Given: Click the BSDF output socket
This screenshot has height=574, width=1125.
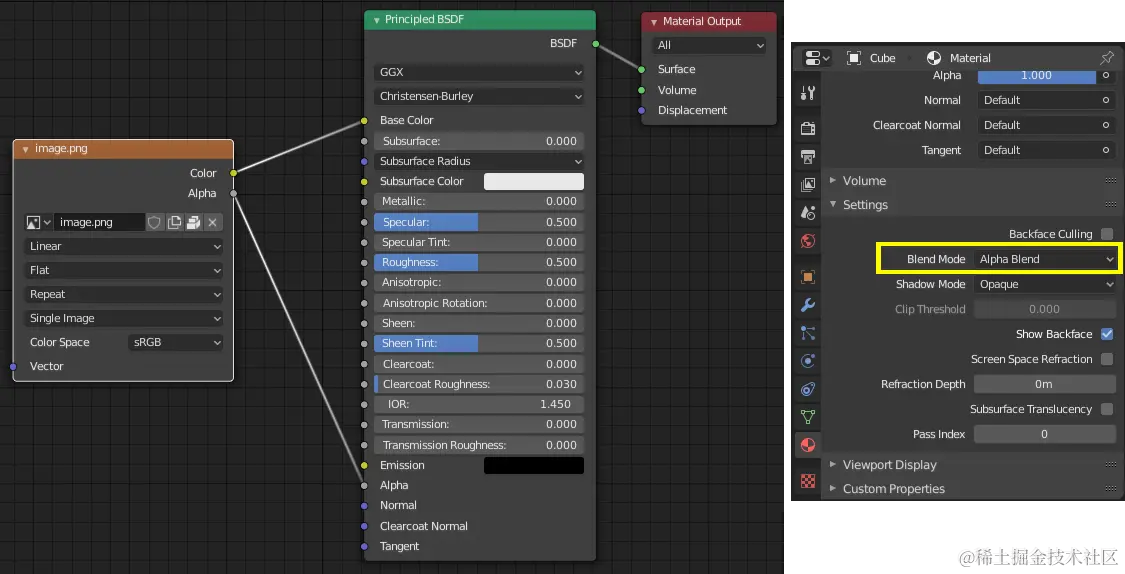Looking at the screenshot, I should point(596,44).
